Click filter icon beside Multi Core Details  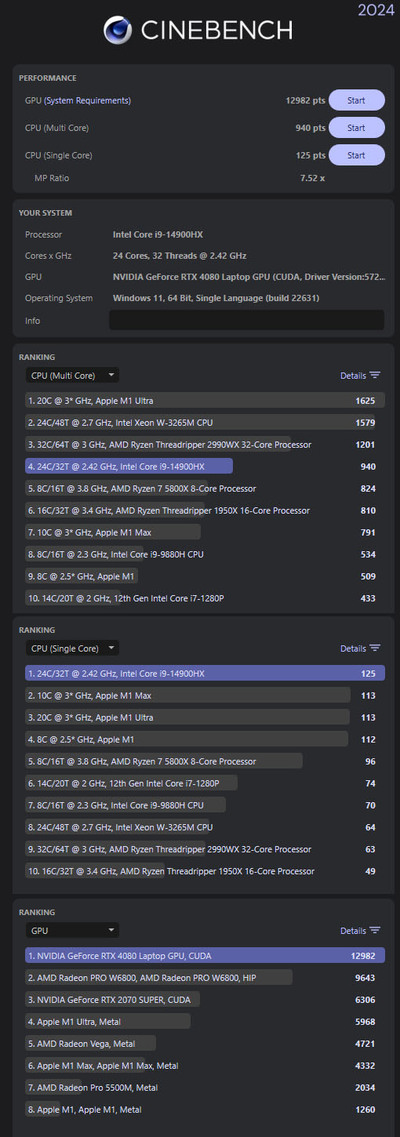tap(375, 376)
